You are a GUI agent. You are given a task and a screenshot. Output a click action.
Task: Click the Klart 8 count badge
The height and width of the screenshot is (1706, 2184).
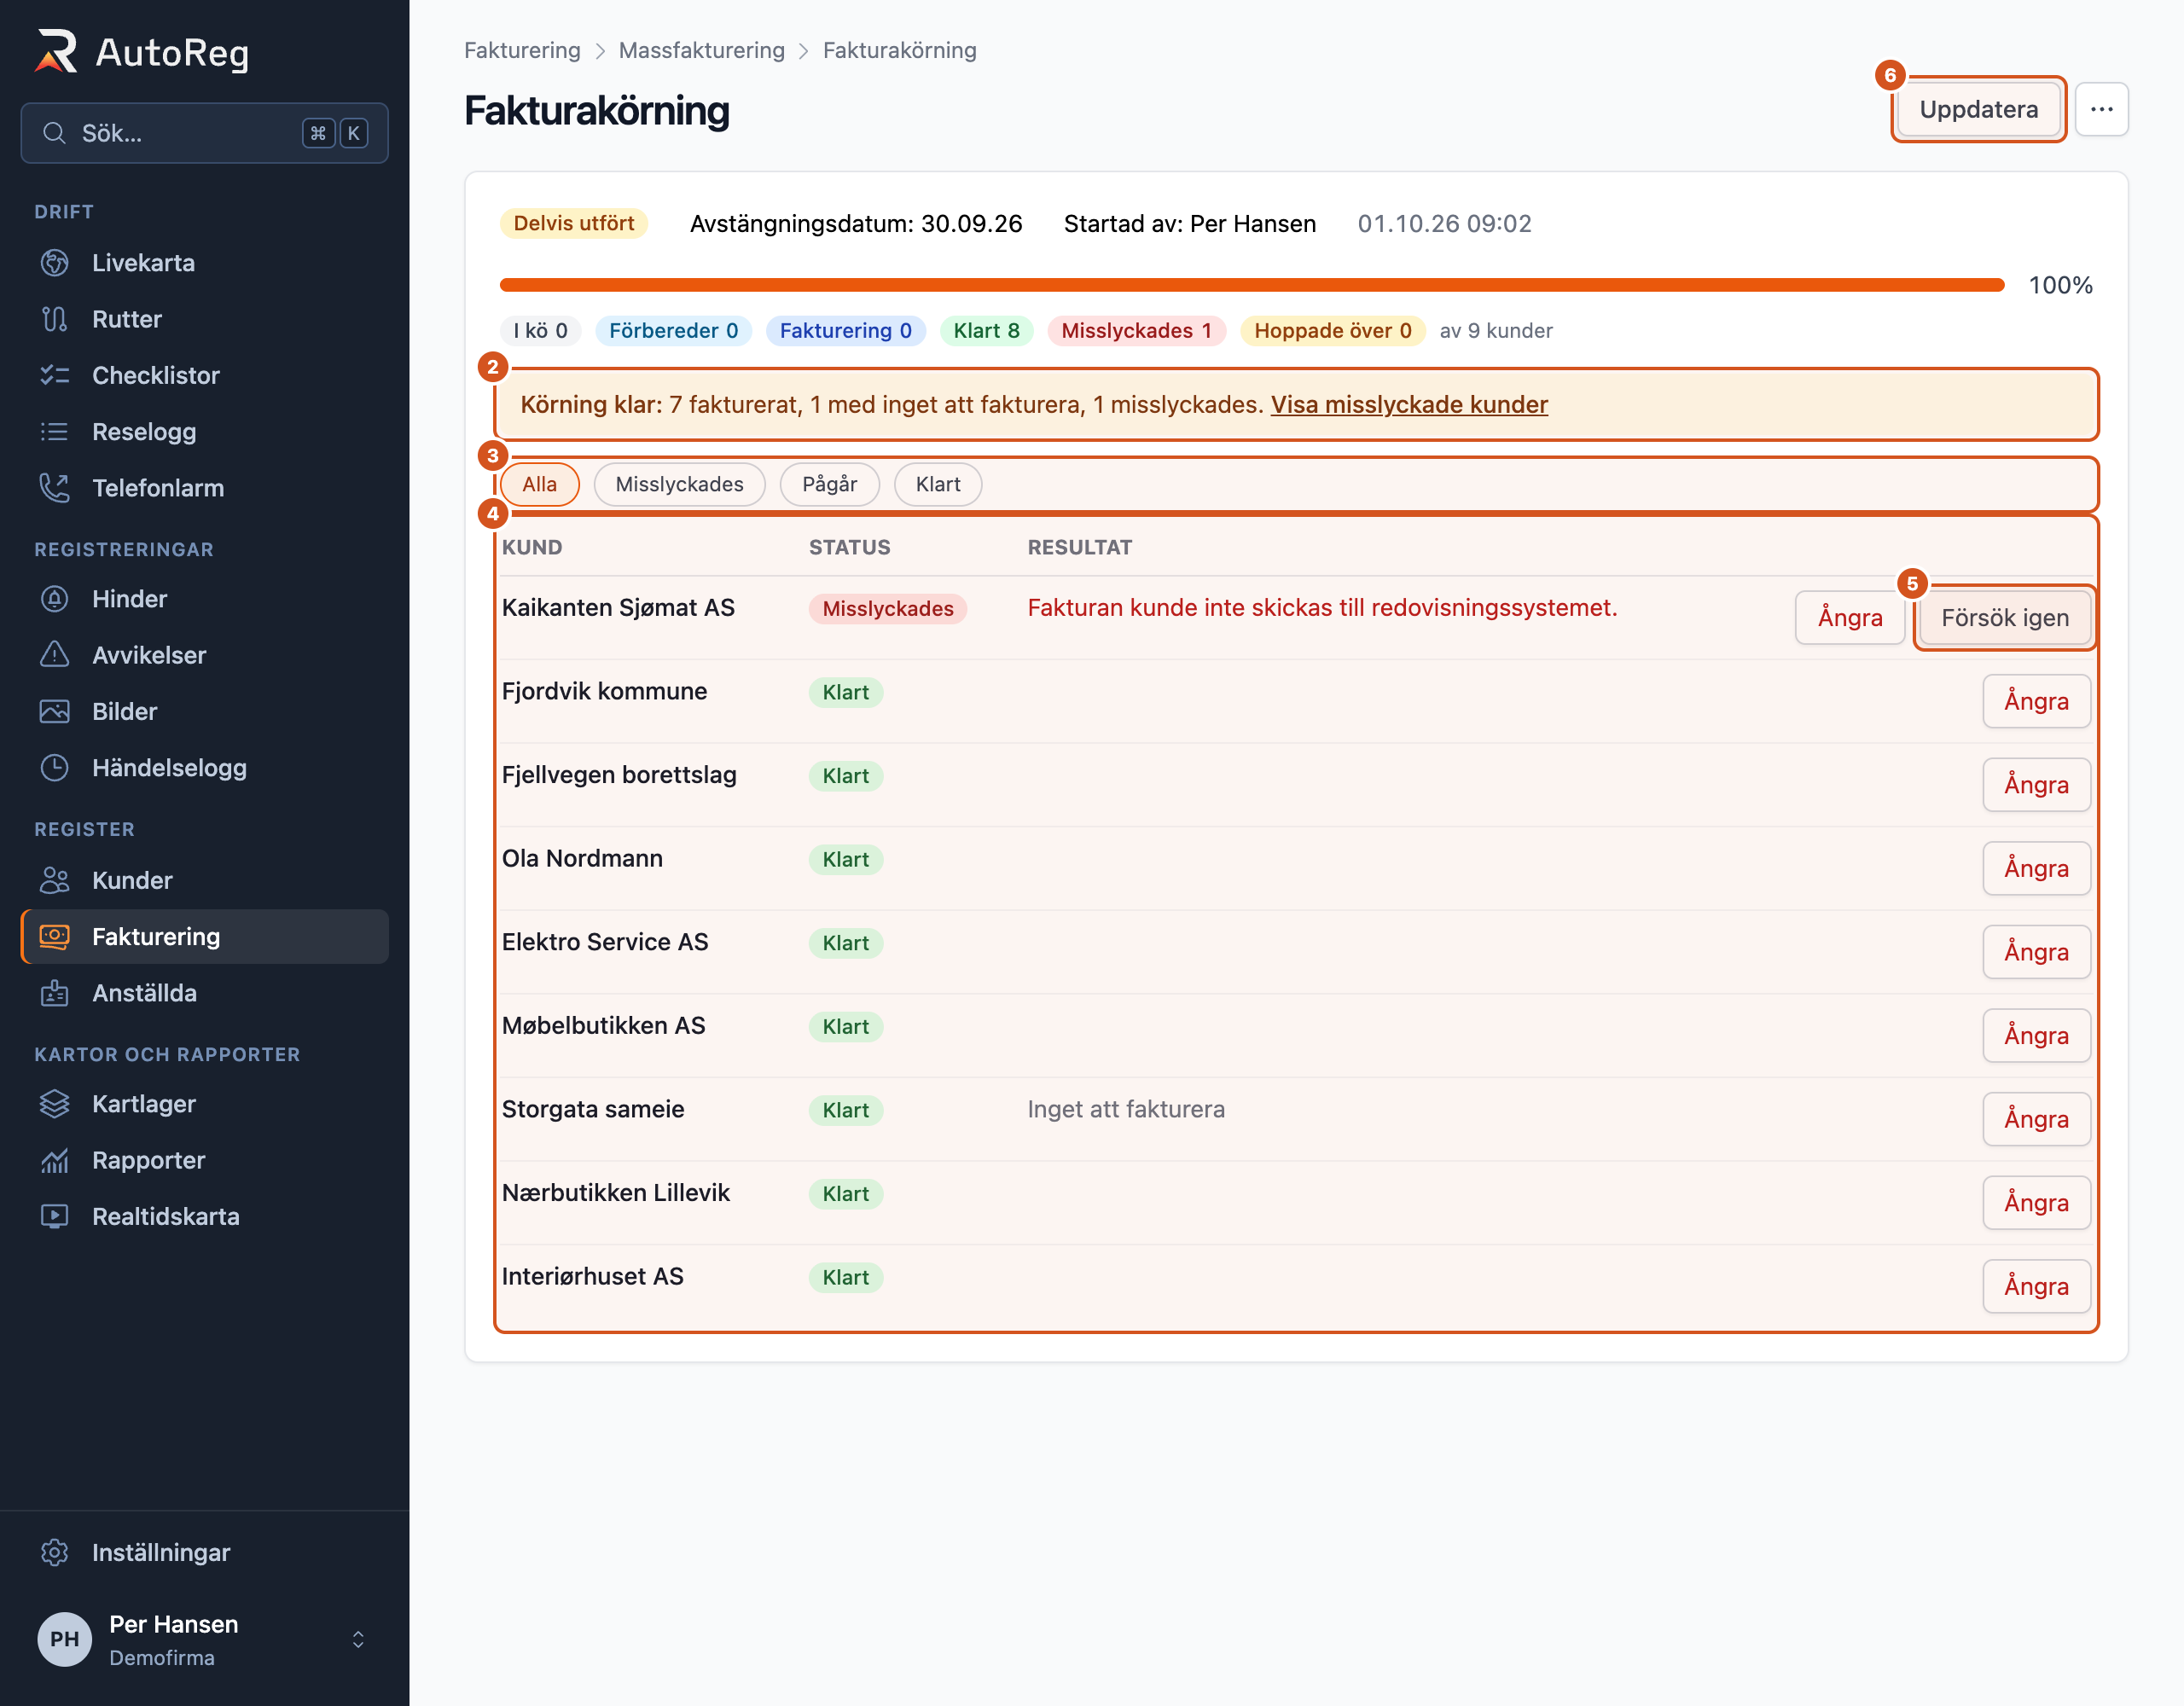pyautogui.click(x=985, y=331)
